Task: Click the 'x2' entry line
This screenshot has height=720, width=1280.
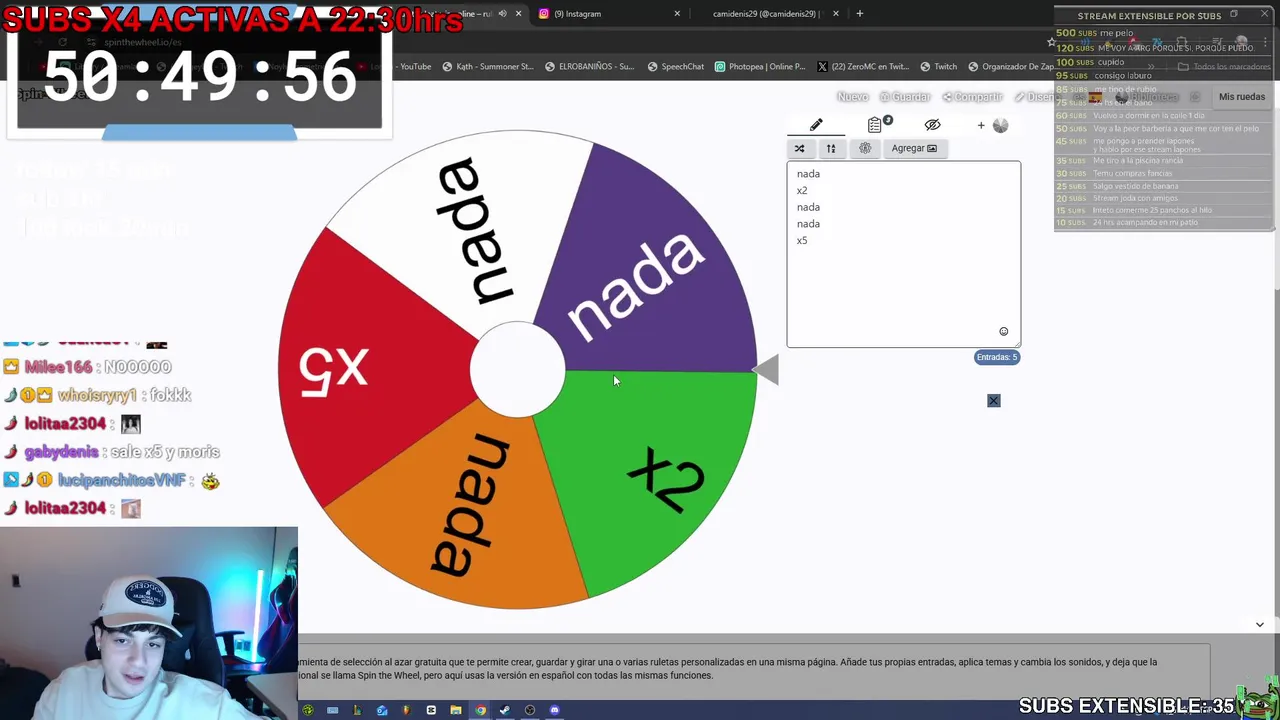Action: click(x=802, y=191)
